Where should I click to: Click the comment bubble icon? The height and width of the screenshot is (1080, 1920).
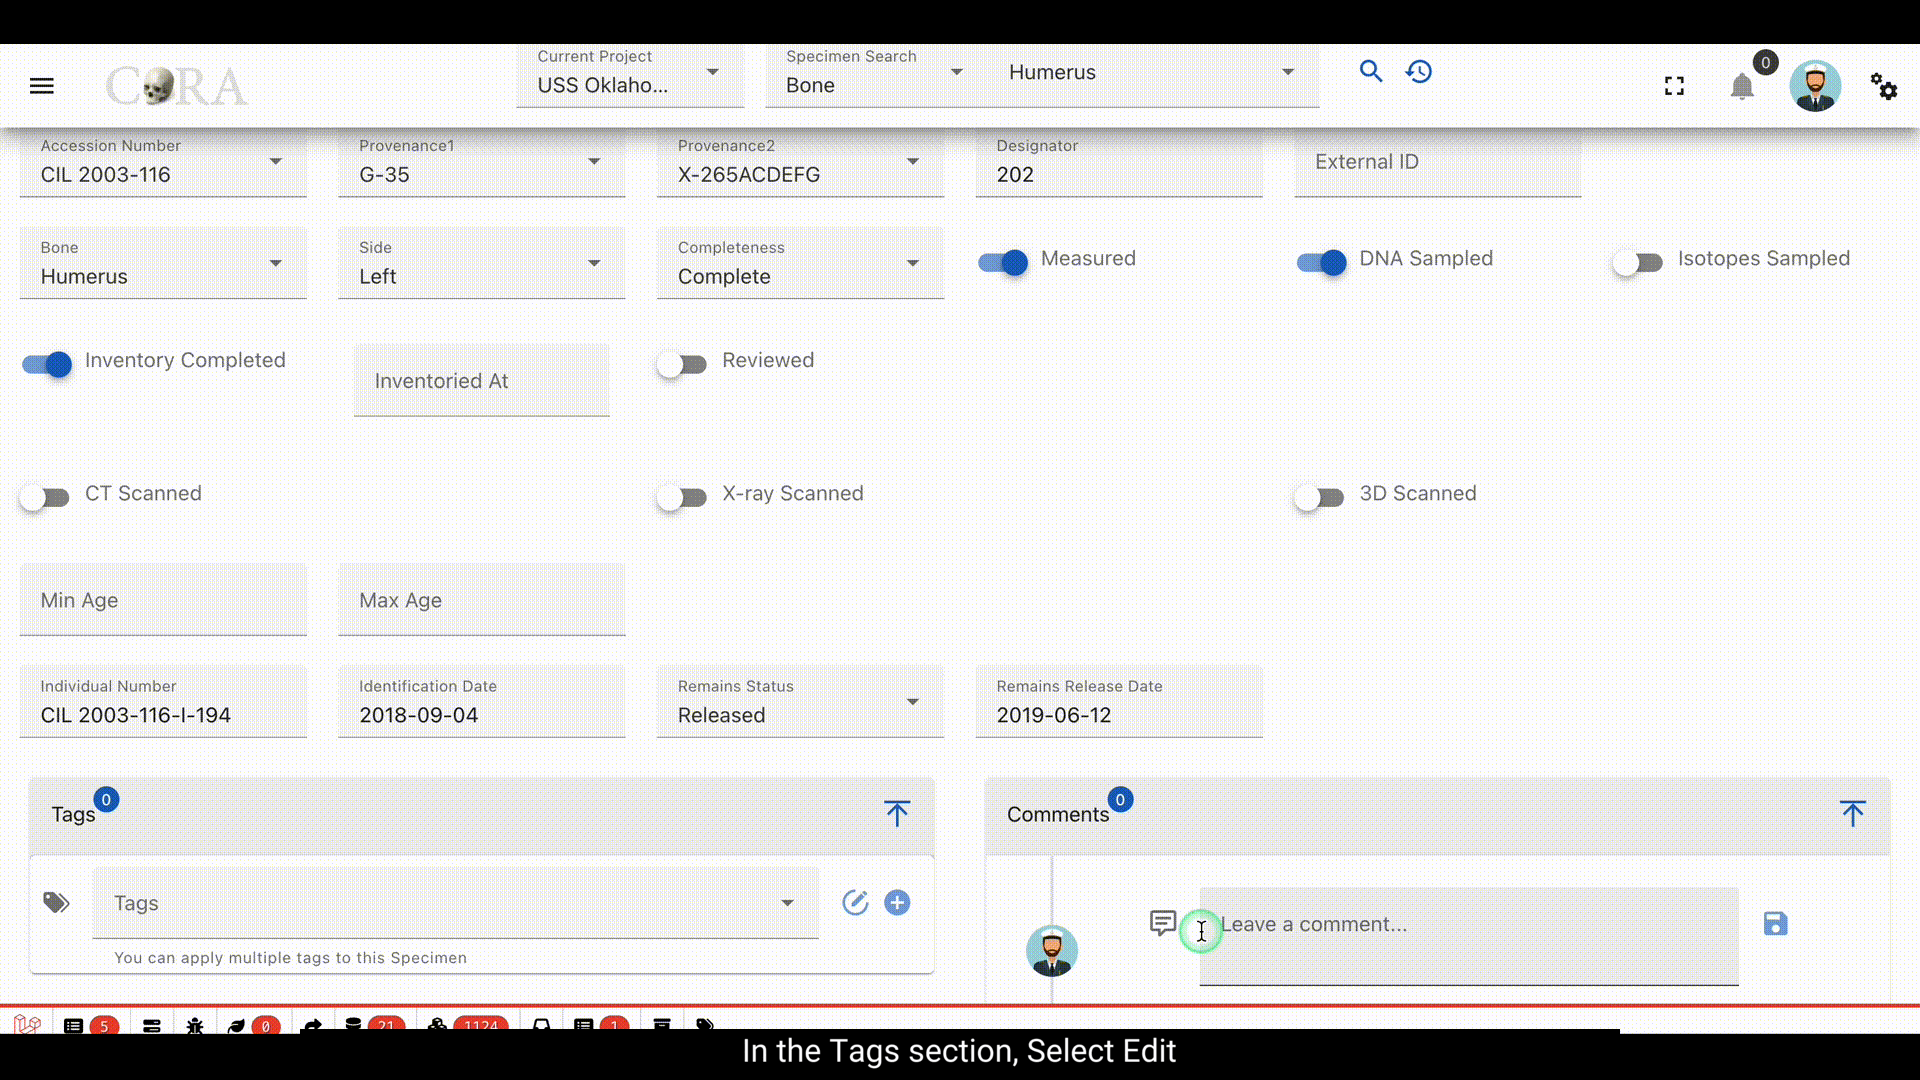1162,922
